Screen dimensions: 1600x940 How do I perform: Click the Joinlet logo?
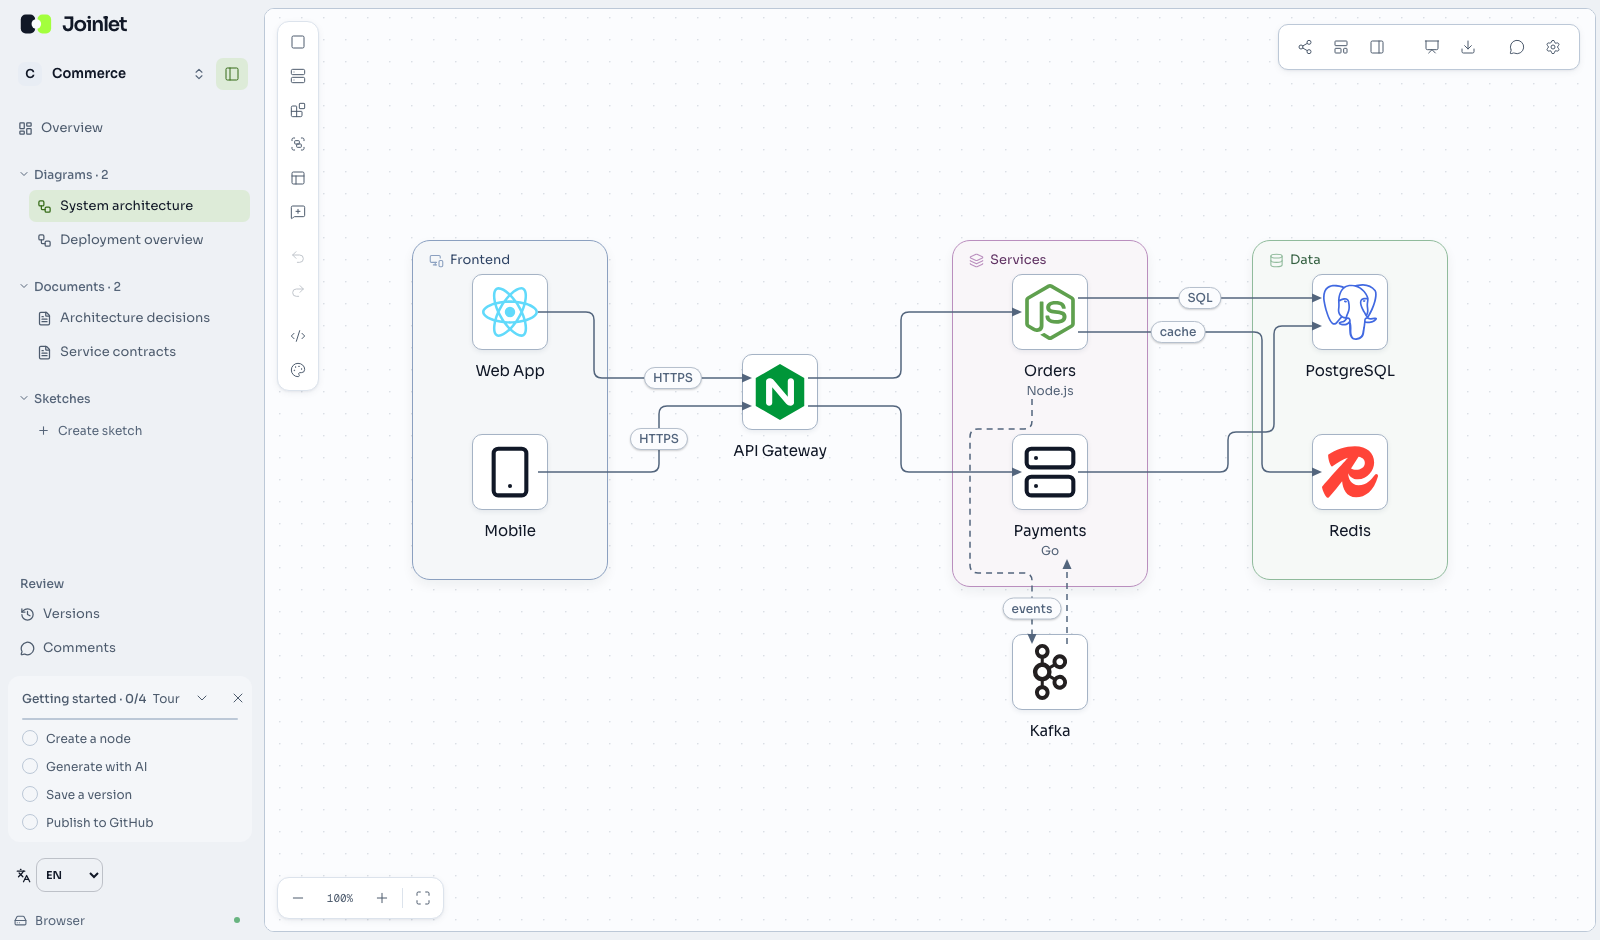click(73, 24)
